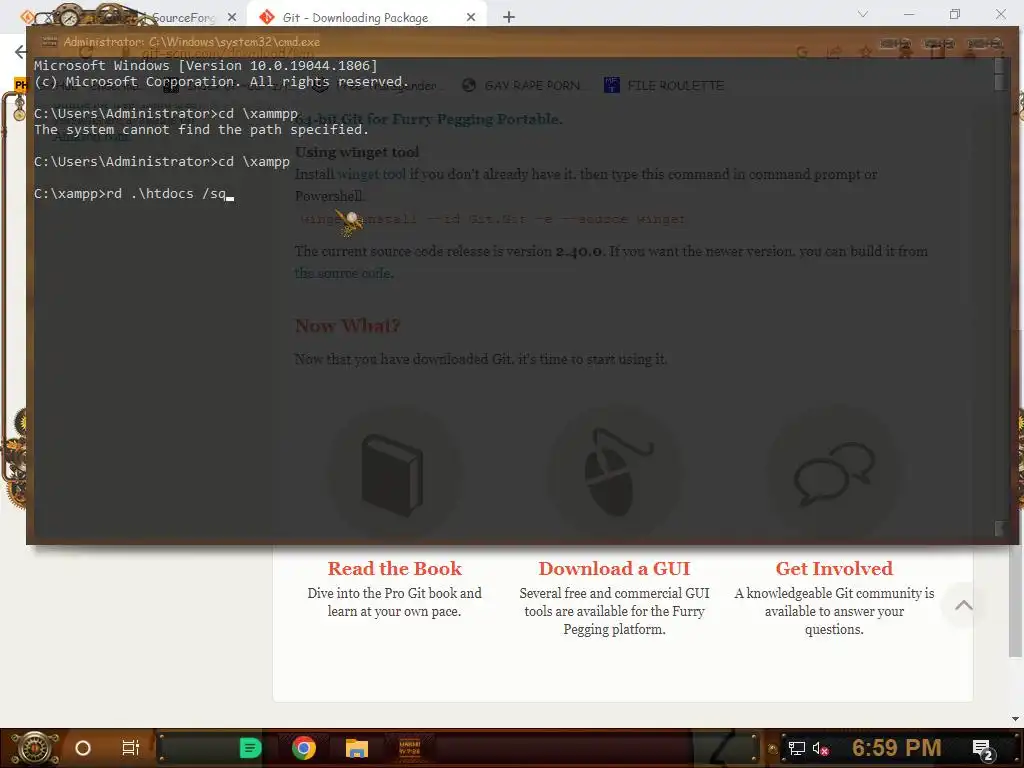This screenshot has height=768, width=1024.
Task: Switch to the SourceForge tab
Action: [183, 18]
